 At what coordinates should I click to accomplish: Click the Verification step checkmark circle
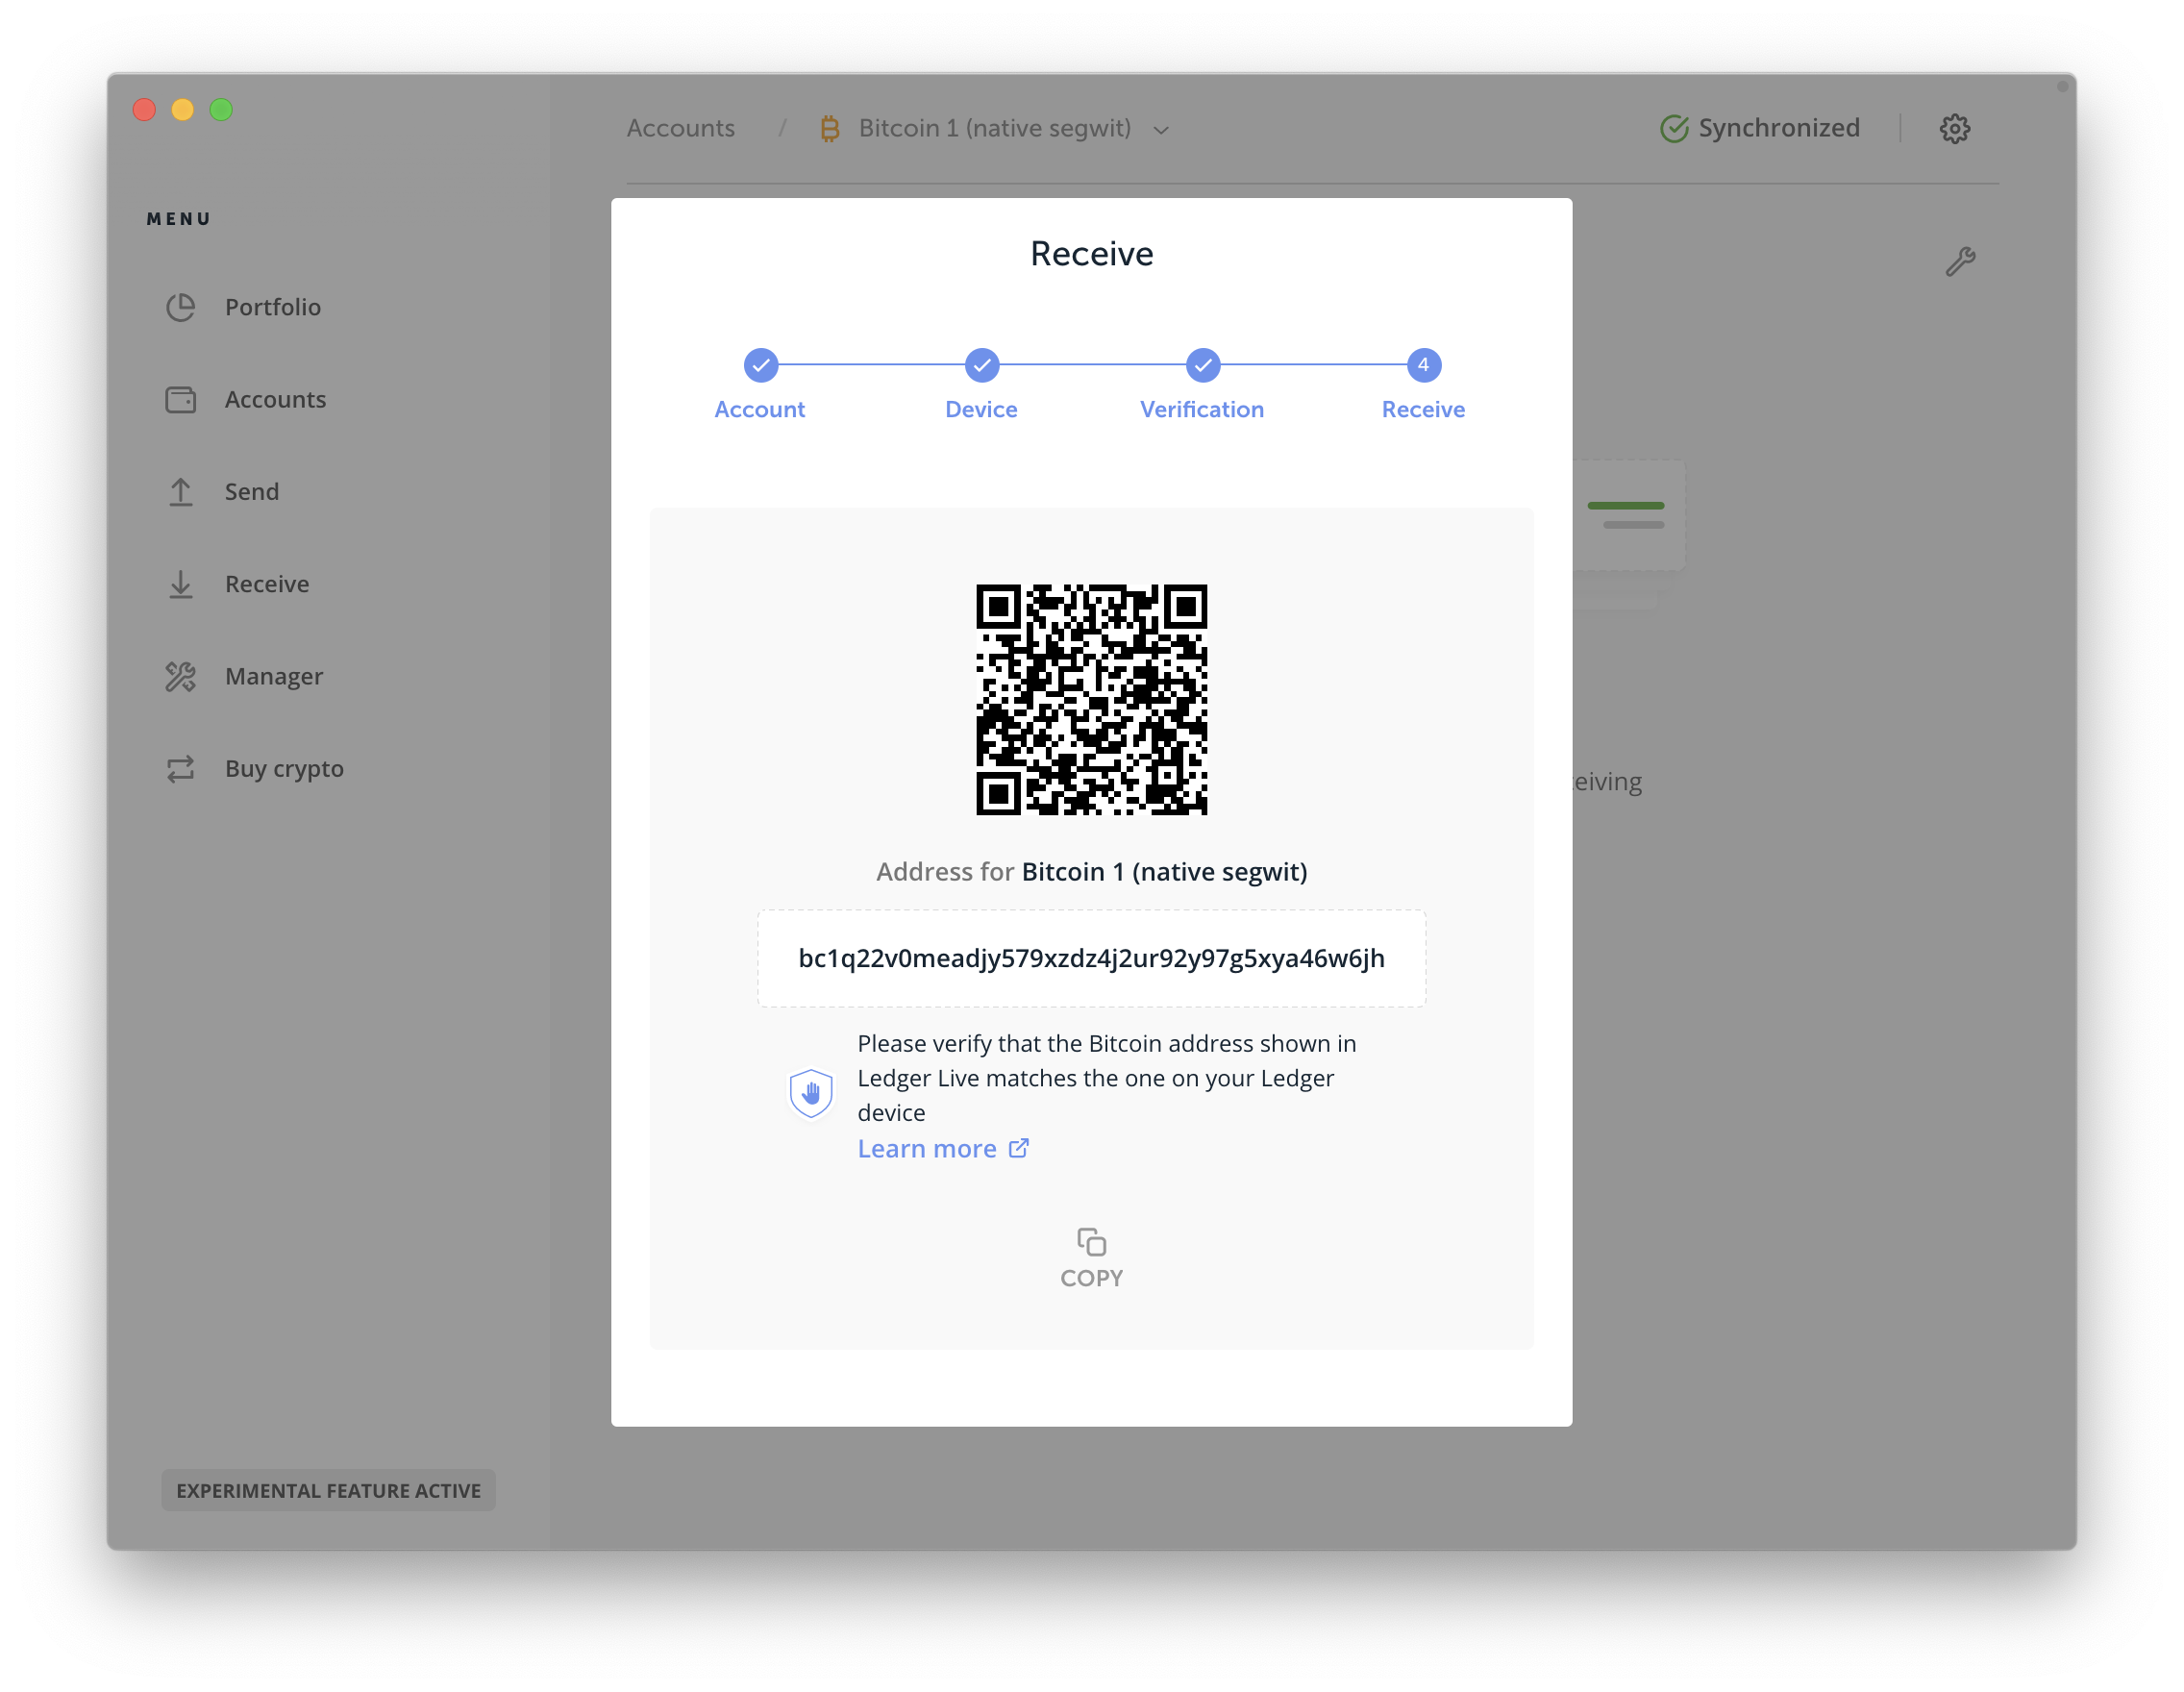[1202, 365]
